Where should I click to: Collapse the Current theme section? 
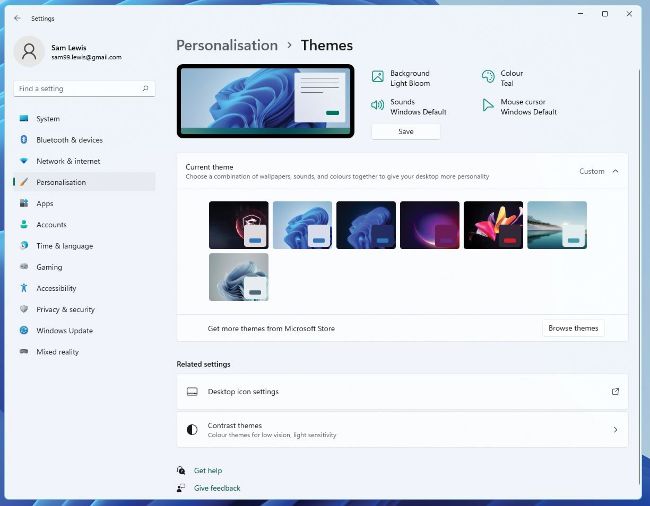click(x=615, y=171)
